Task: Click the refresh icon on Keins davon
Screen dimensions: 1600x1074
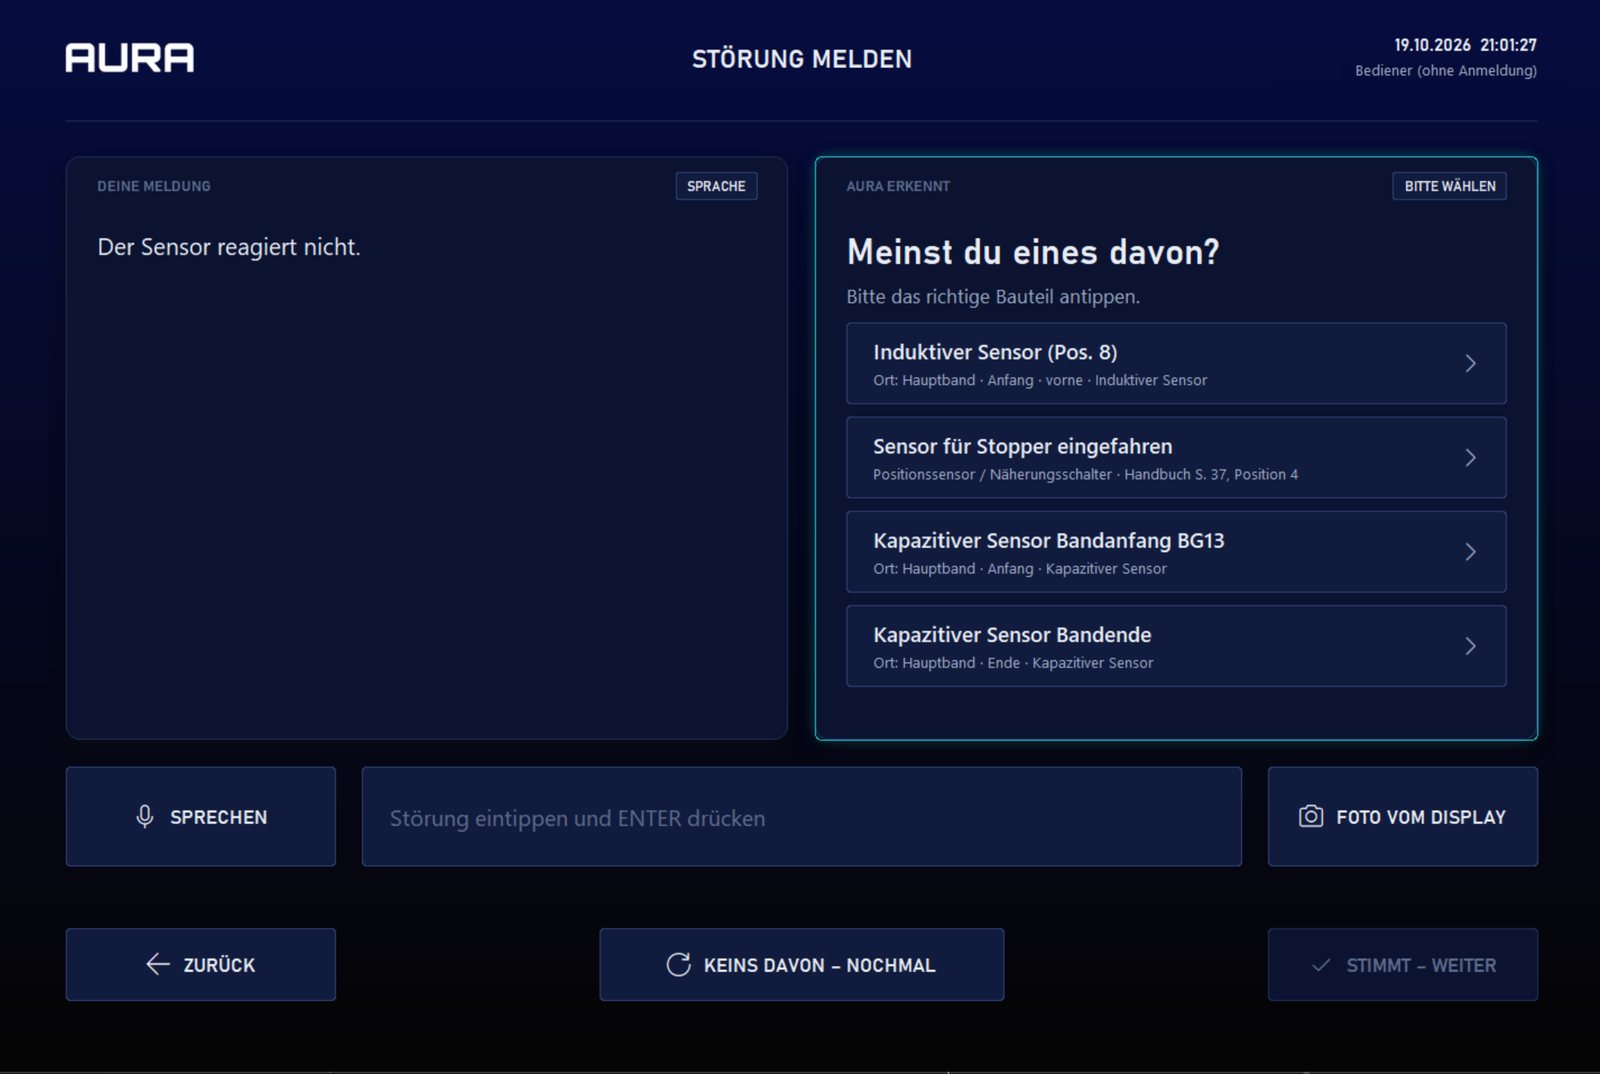Action: (x=679, y=964)
